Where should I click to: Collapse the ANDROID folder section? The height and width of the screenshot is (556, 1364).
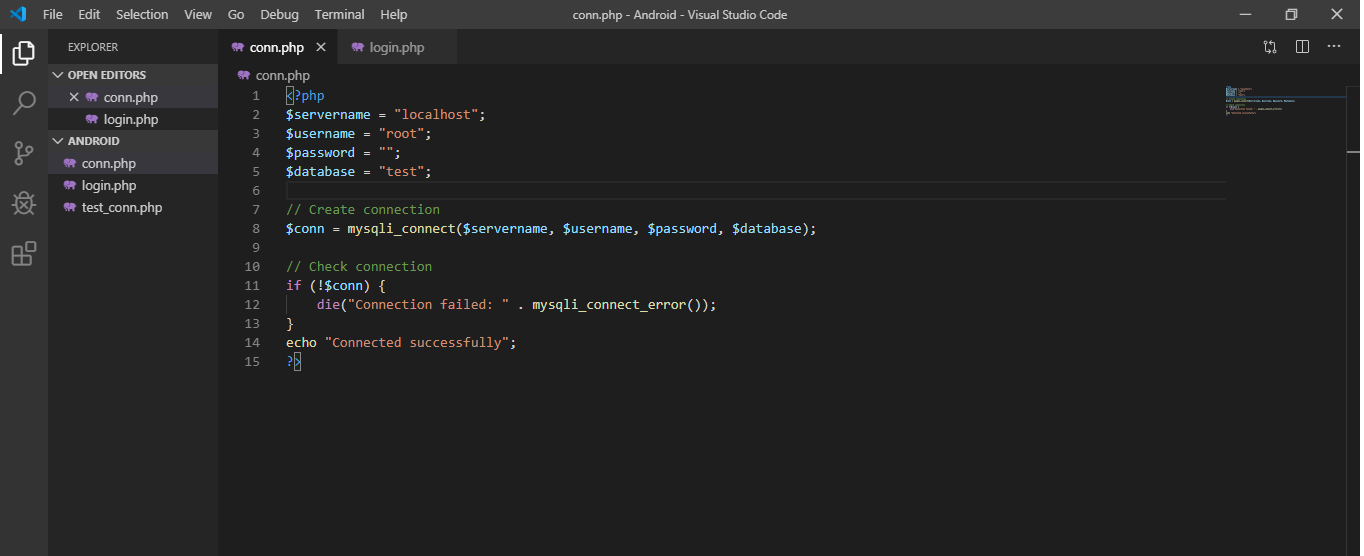tap(59, 141)
